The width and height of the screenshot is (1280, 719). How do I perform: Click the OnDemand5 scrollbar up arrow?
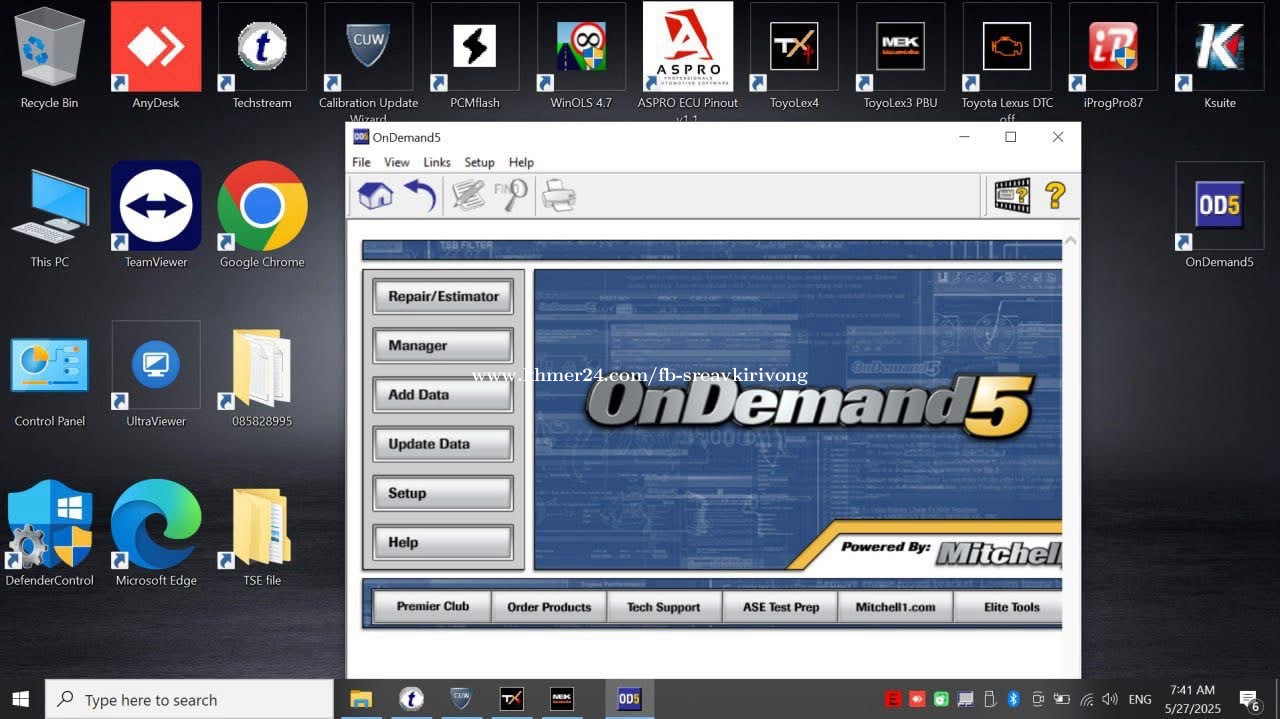(1071, 241)
